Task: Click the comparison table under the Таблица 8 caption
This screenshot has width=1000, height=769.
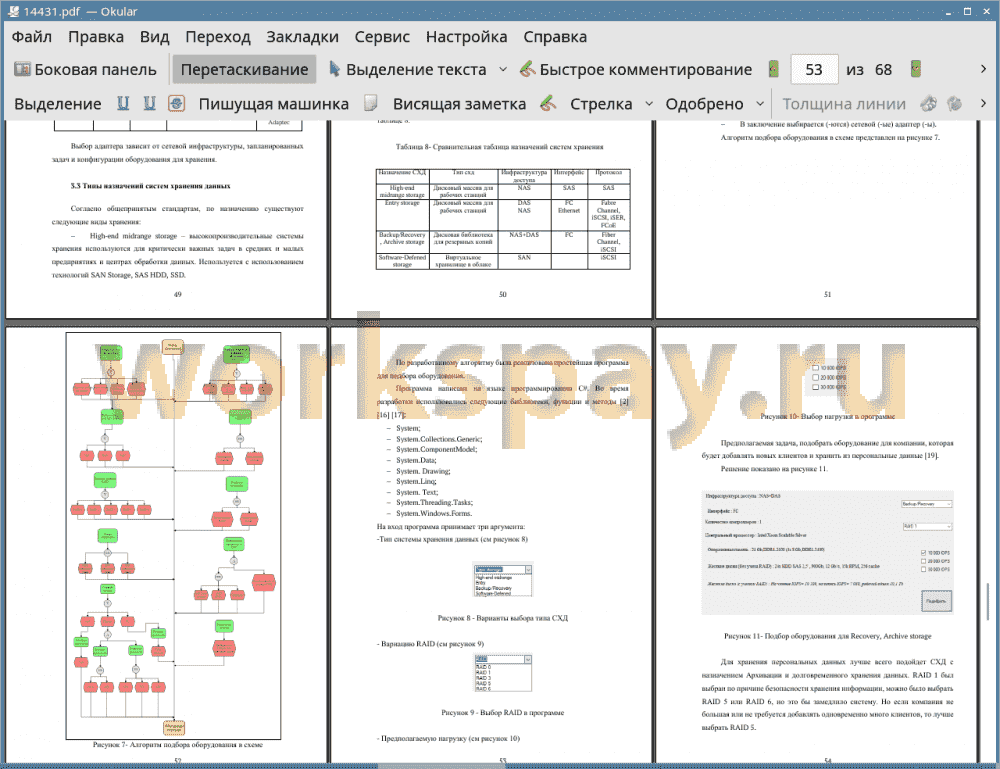Action: point(503,219)
